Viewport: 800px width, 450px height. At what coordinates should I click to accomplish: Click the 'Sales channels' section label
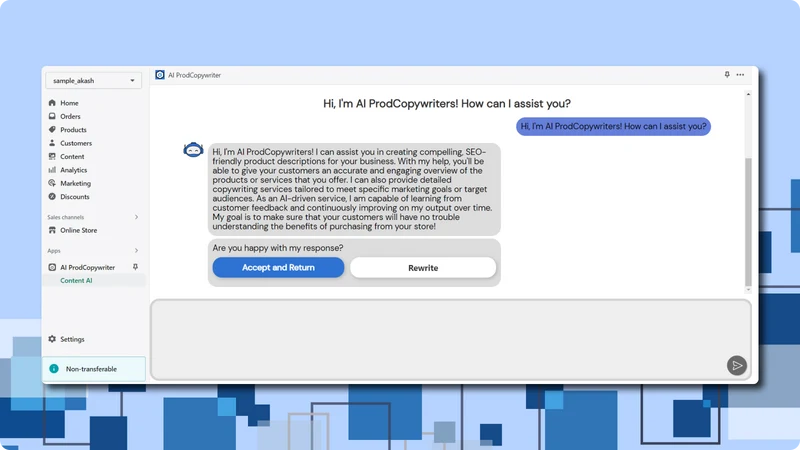(x=66, y=217)
